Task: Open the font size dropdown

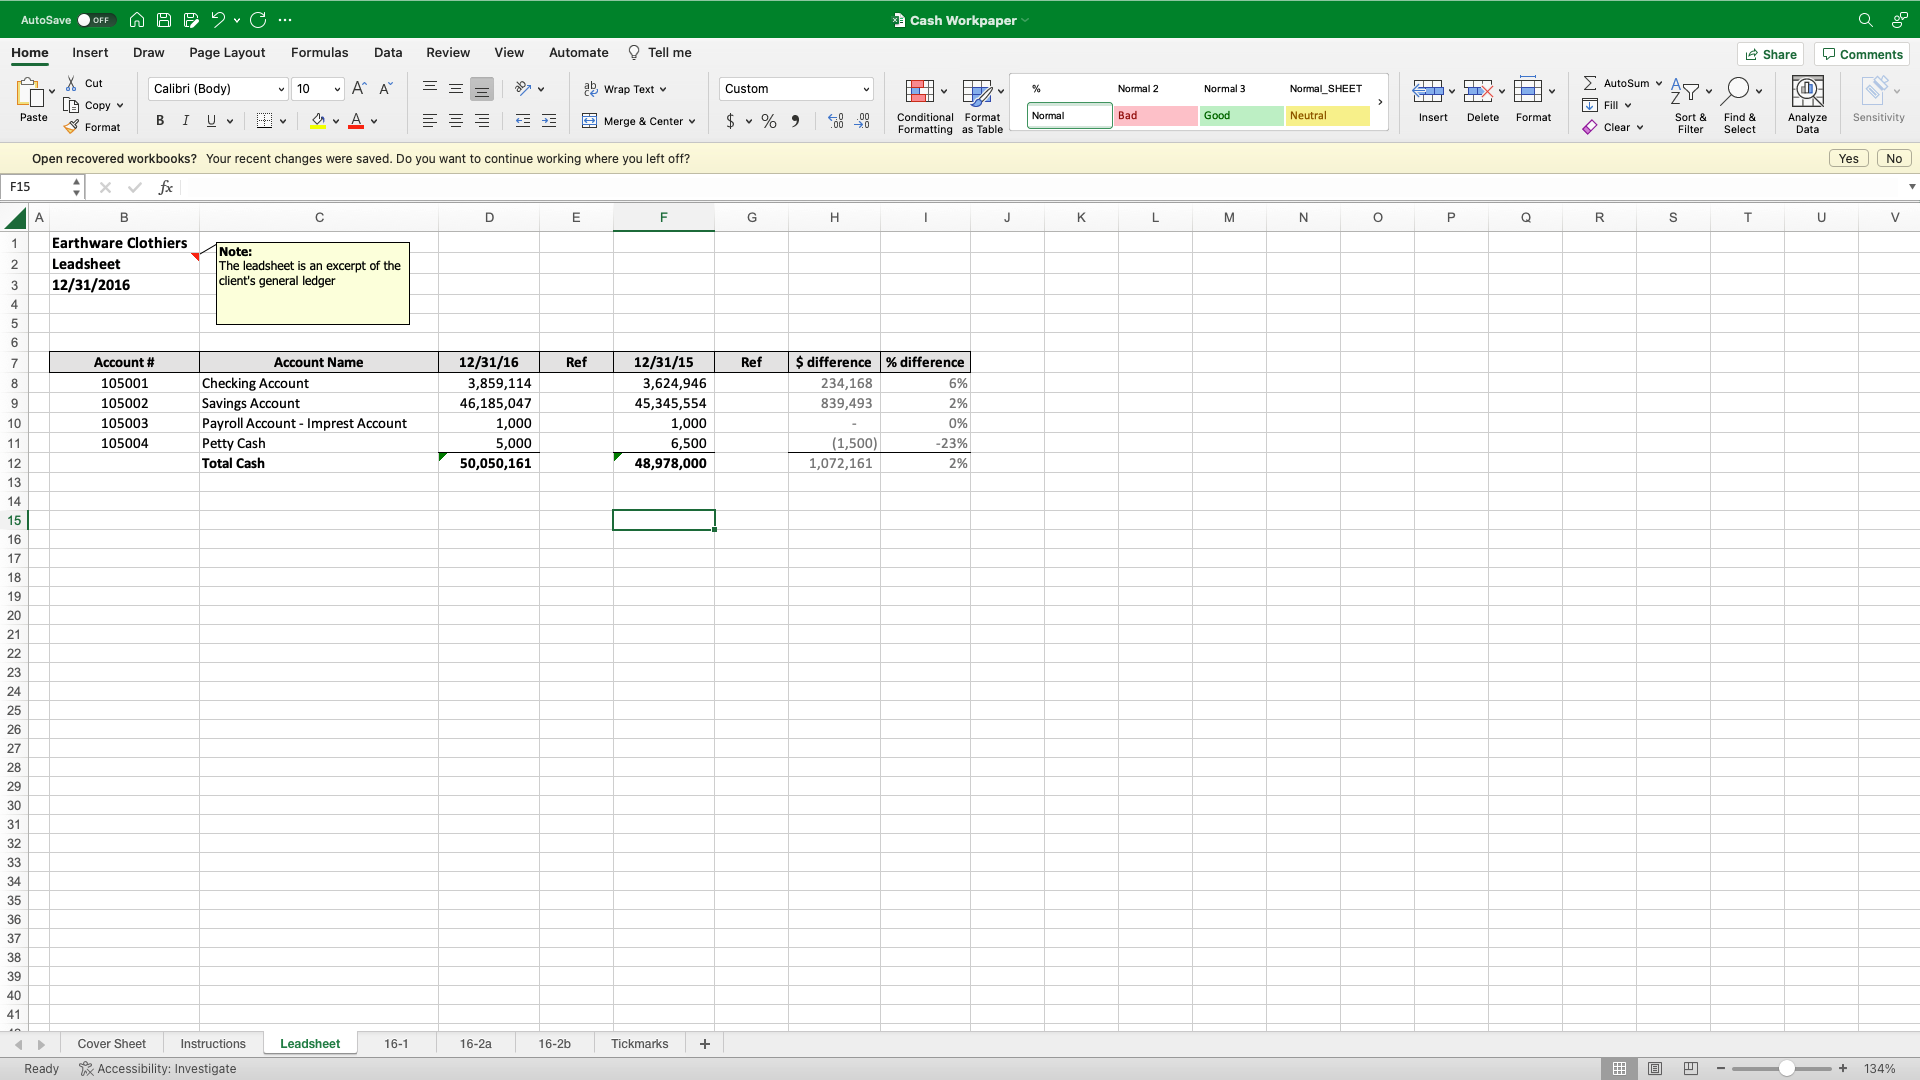Action: pyautogui.click(x=338, y=88)
